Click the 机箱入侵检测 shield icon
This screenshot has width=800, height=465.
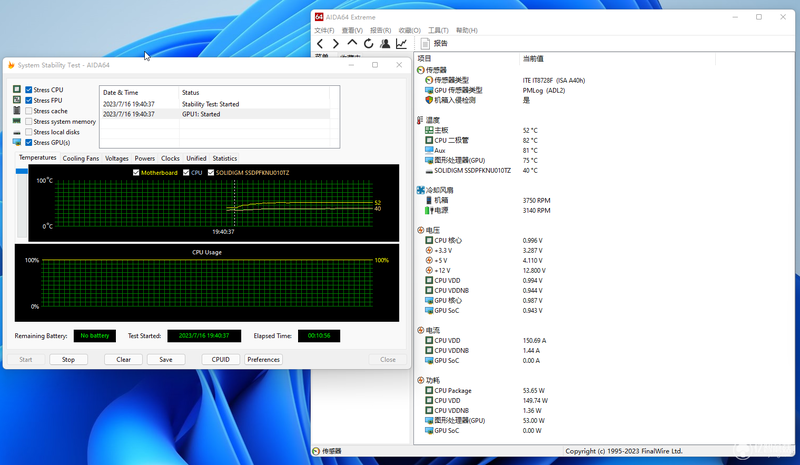click(x=429, y=100)
